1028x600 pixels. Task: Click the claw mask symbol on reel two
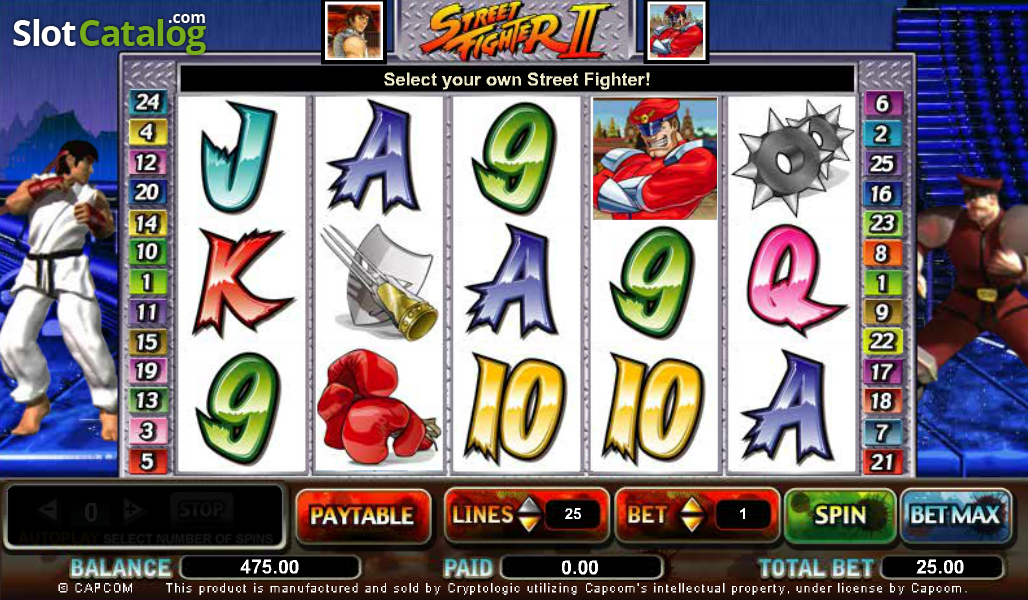380,282
